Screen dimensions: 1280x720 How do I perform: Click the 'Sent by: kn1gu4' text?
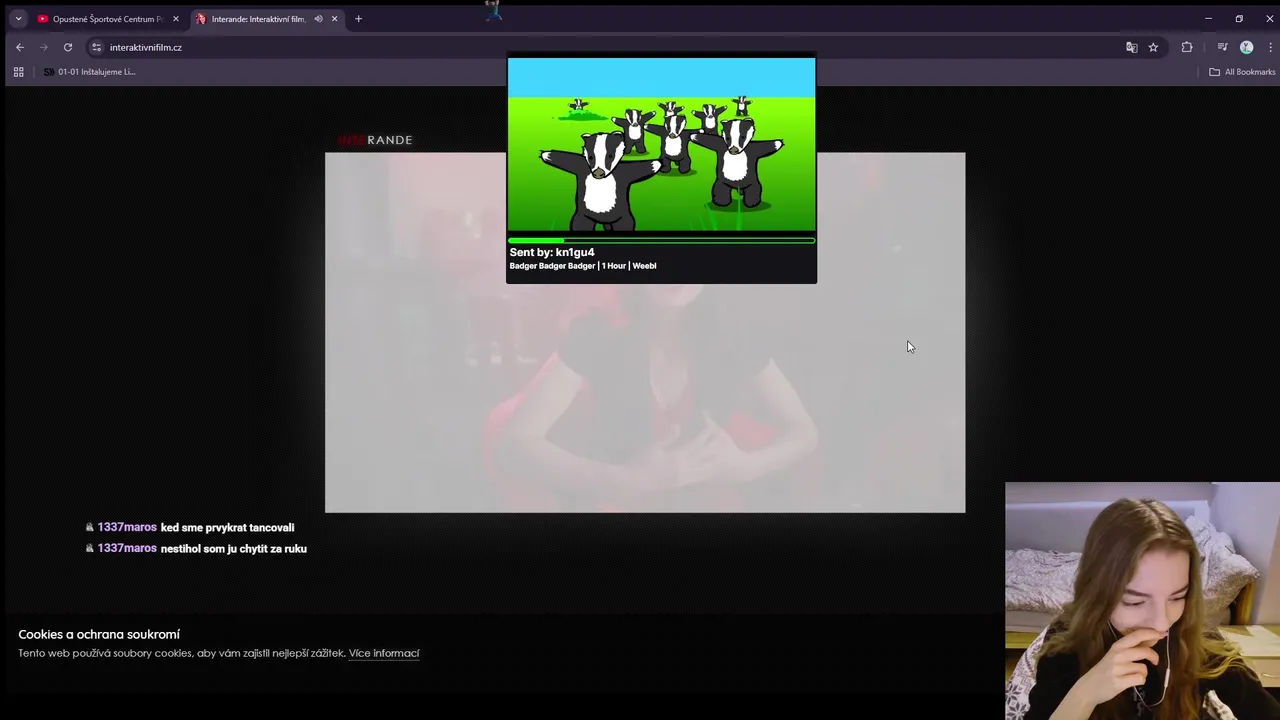tap(552, 252)
